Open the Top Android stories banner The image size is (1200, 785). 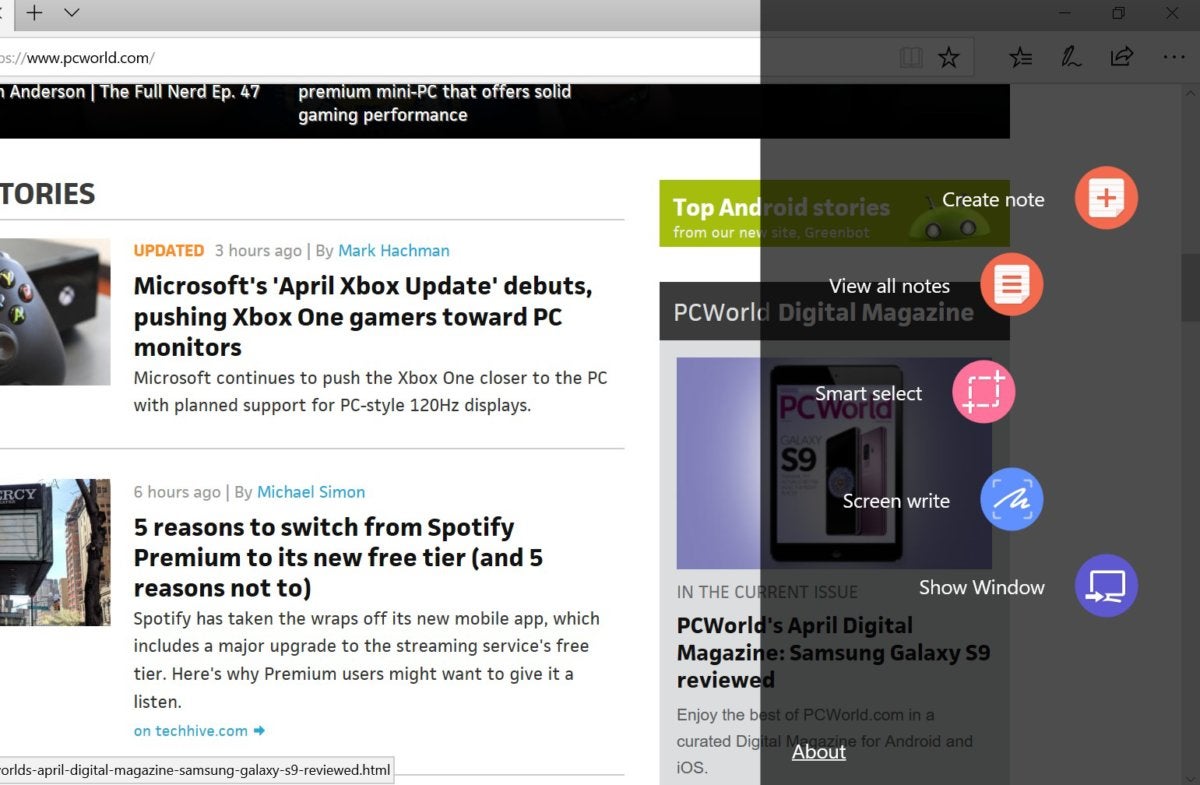coord(834,213)
